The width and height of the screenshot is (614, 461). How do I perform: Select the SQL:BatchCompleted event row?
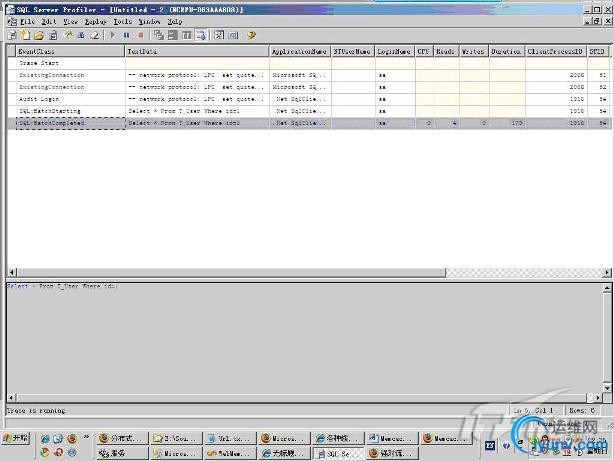click(x=308, y=123)
